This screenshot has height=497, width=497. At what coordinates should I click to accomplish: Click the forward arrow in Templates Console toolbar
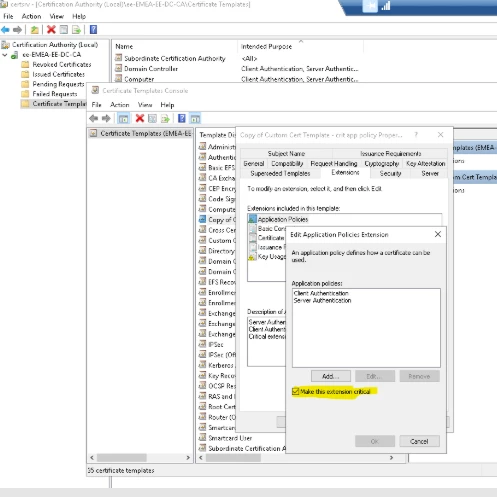(x=106, y=118)
